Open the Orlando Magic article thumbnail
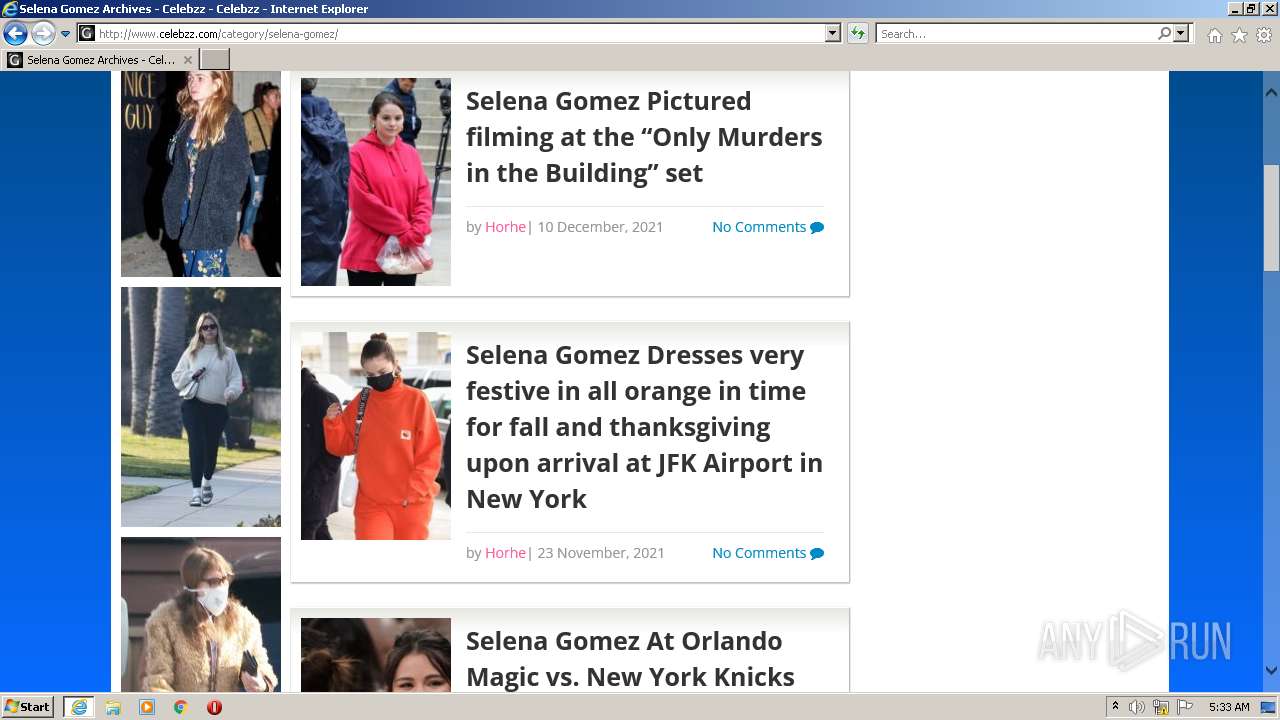Viewport: 1280px width, 720px height. pos(376,655)
